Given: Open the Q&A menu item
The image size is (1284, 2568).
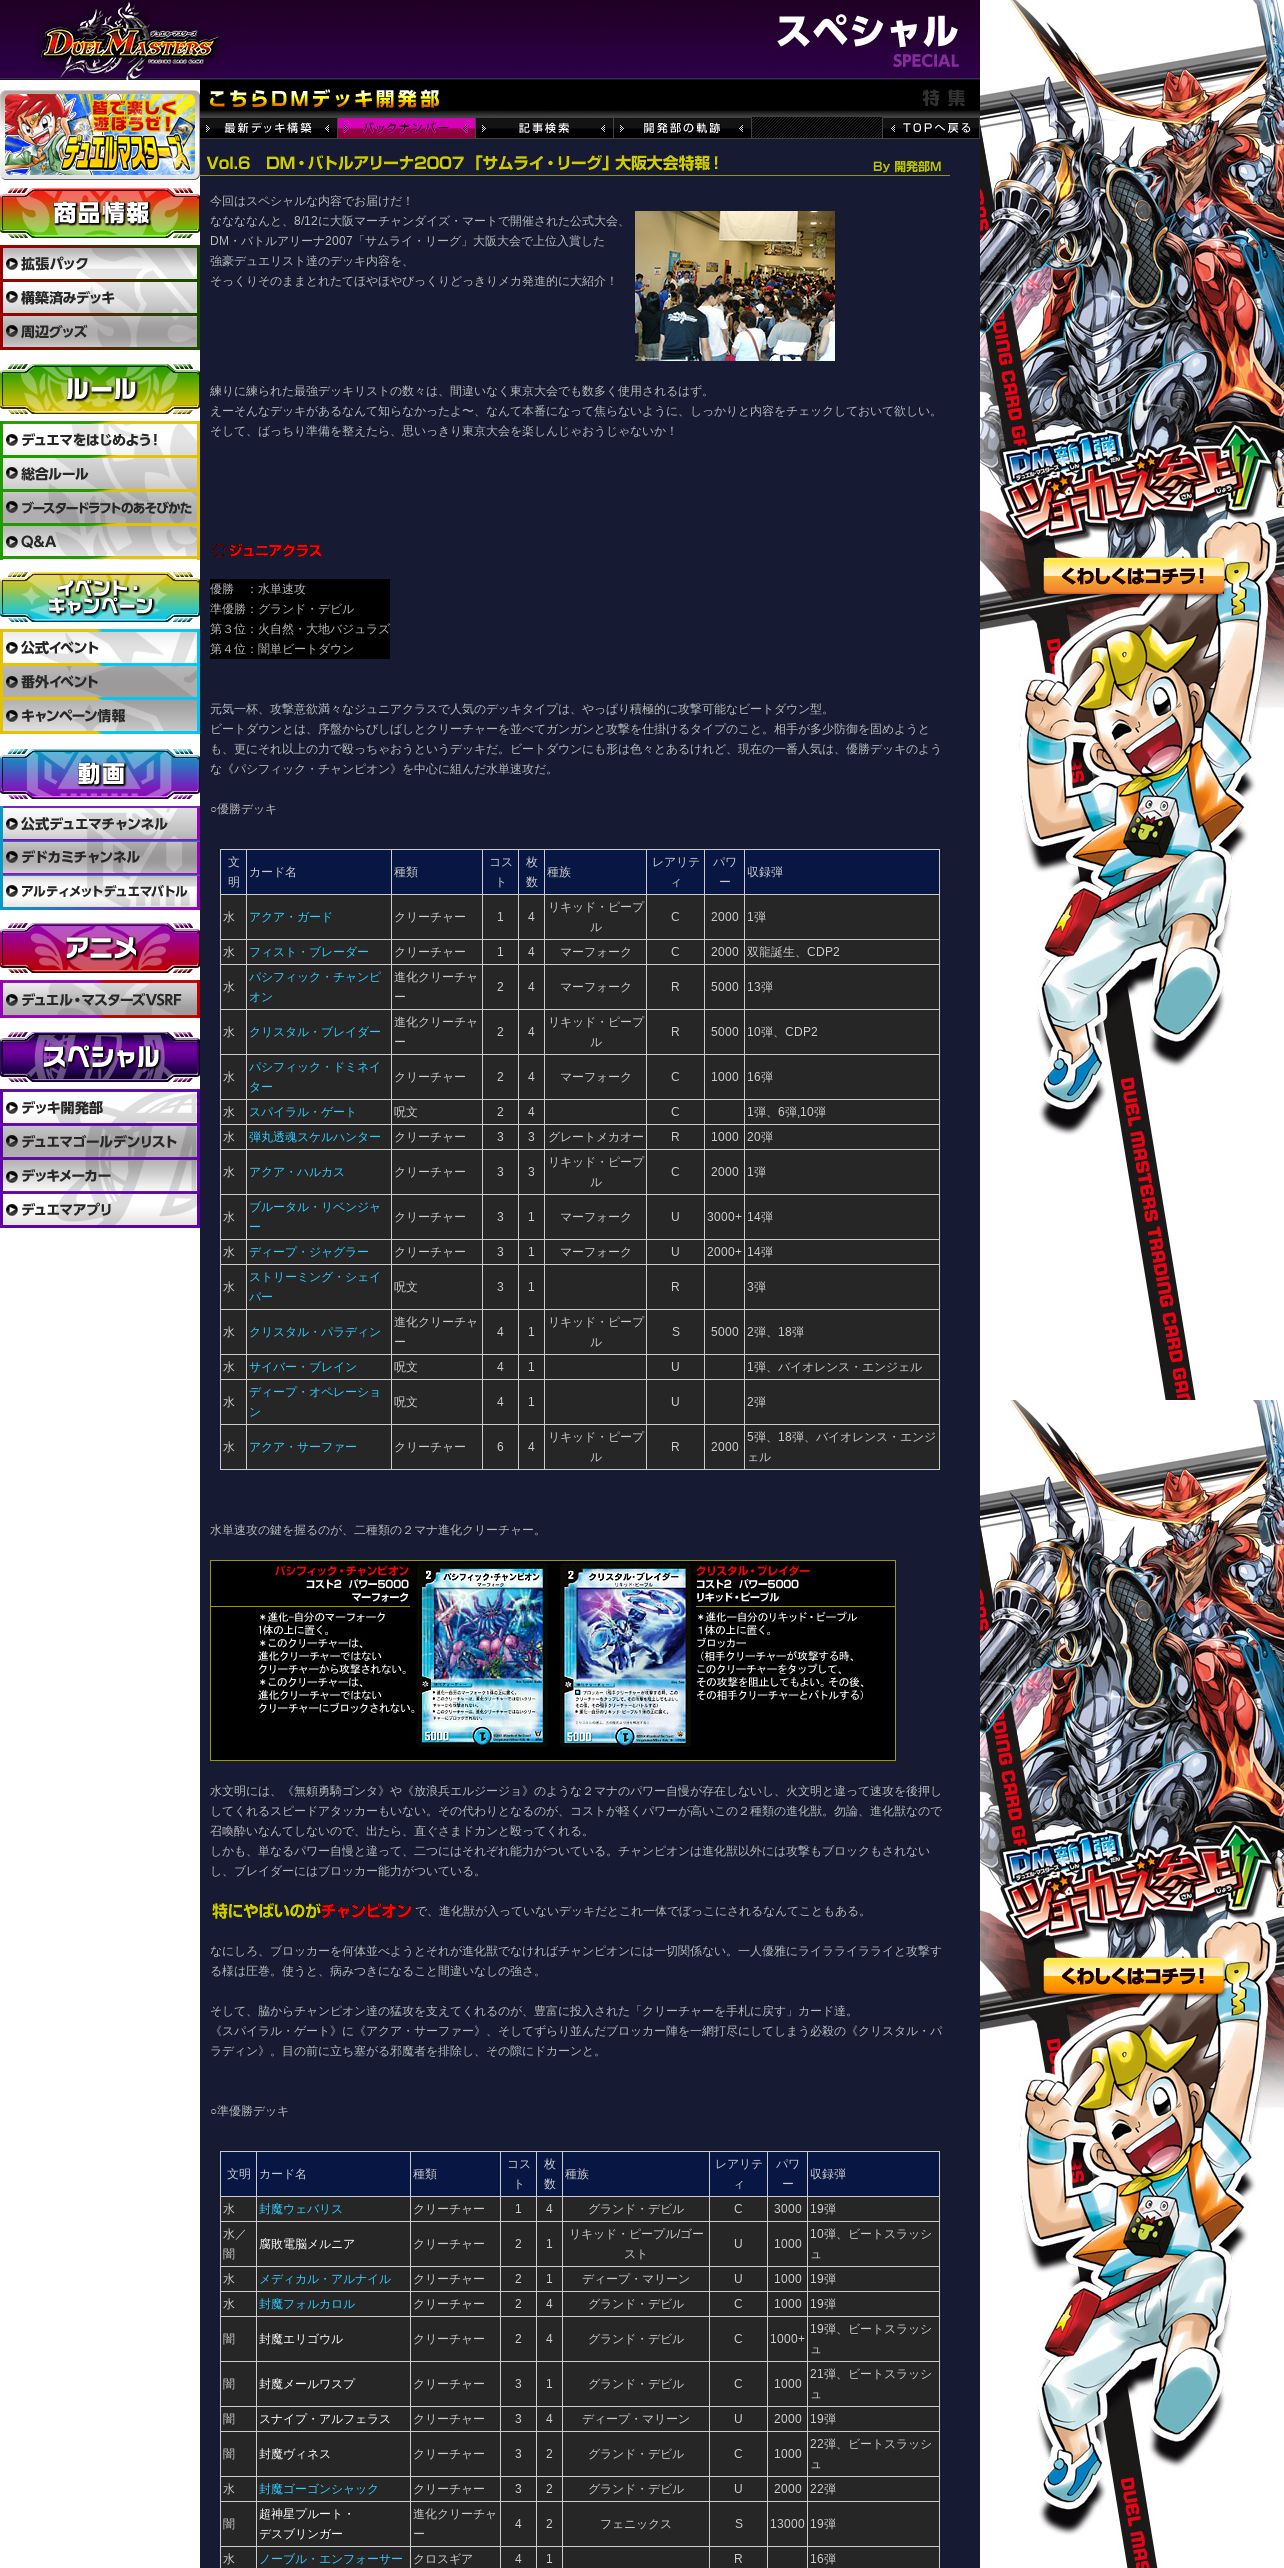Looking at the screenshot, I should click(100, 542).
